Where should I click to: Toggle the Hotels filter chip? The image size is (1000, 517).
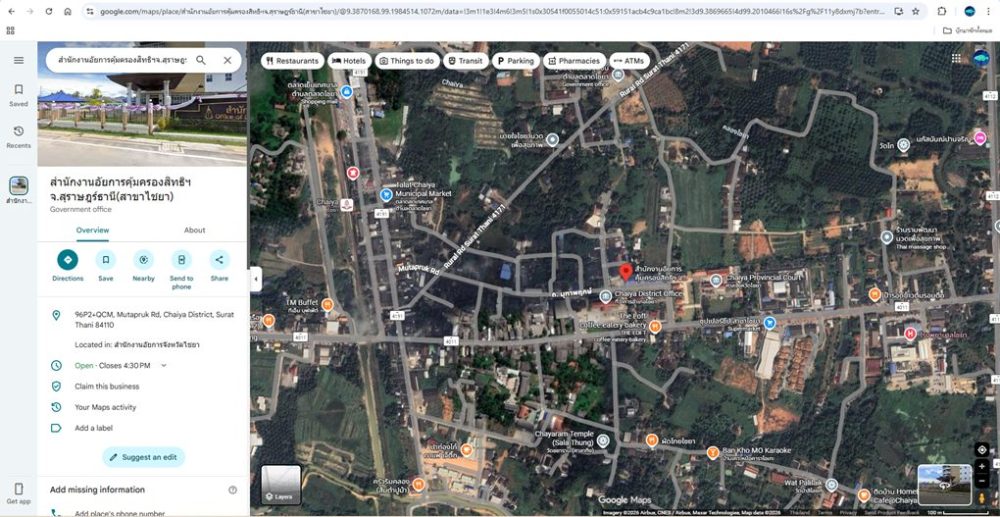(x=348, y=61)
